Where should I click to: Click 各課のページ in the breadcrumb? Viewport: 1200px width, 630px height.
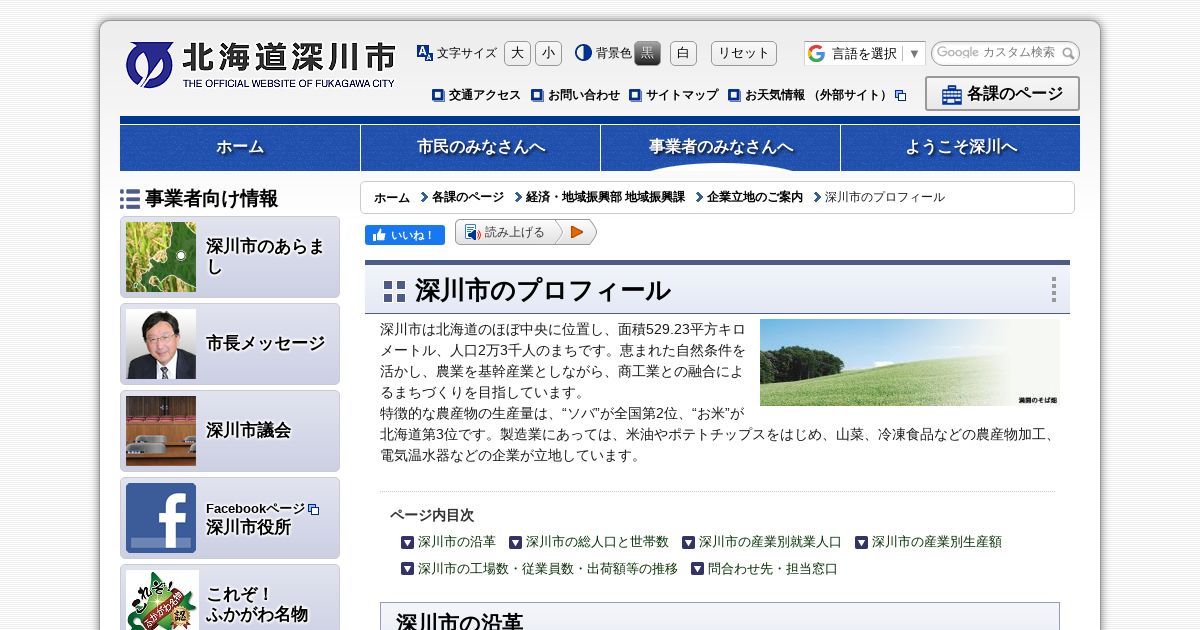[x=468, y=197]
